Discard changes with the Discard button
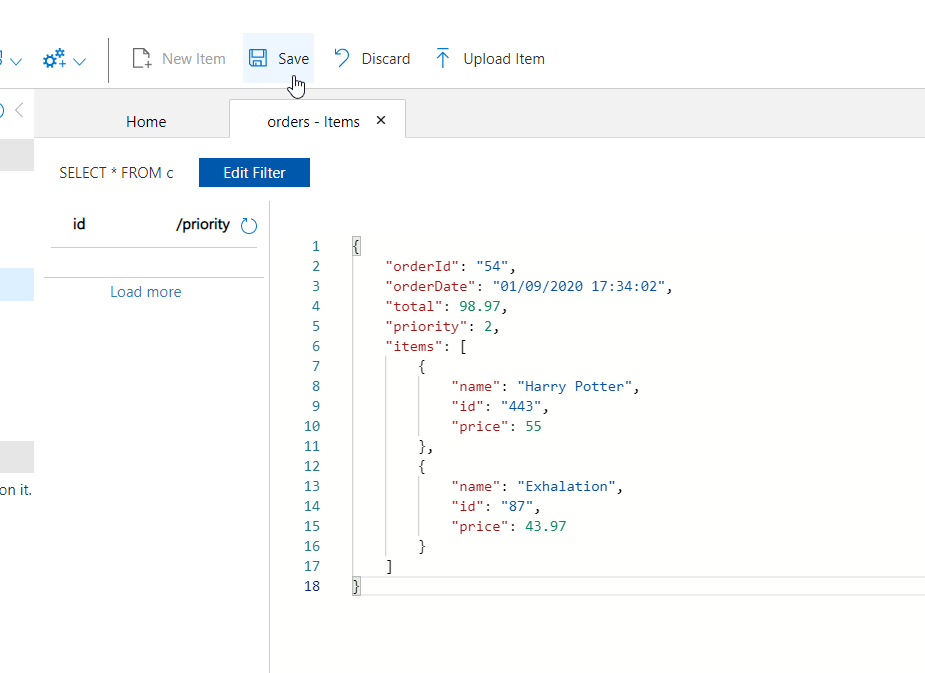Screen dimensions: 925x673 point(372,58)
